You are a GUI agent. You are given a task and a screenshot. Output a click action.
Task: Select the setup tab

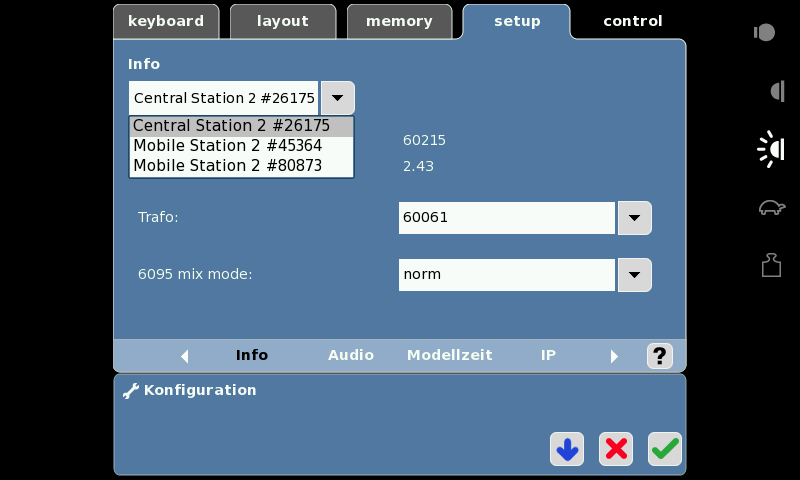[517, 21]
